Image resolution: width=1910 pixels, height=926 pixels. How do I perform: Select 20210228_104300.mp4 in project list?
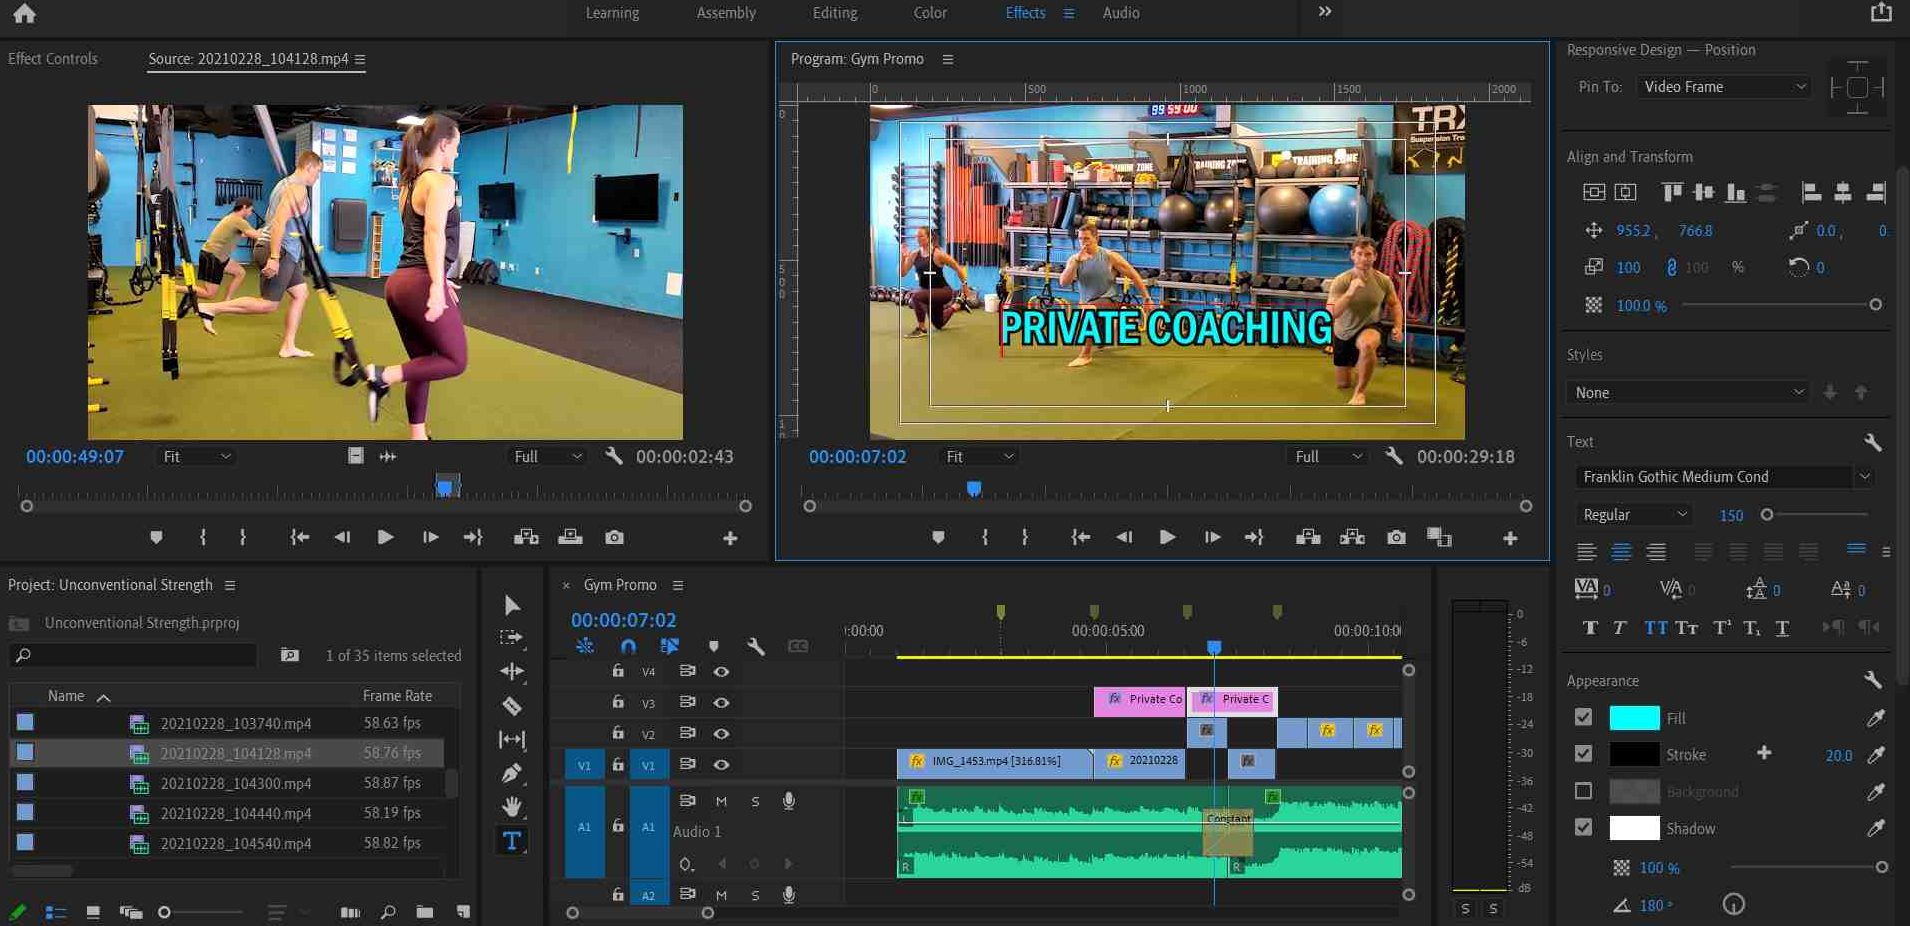235,783
